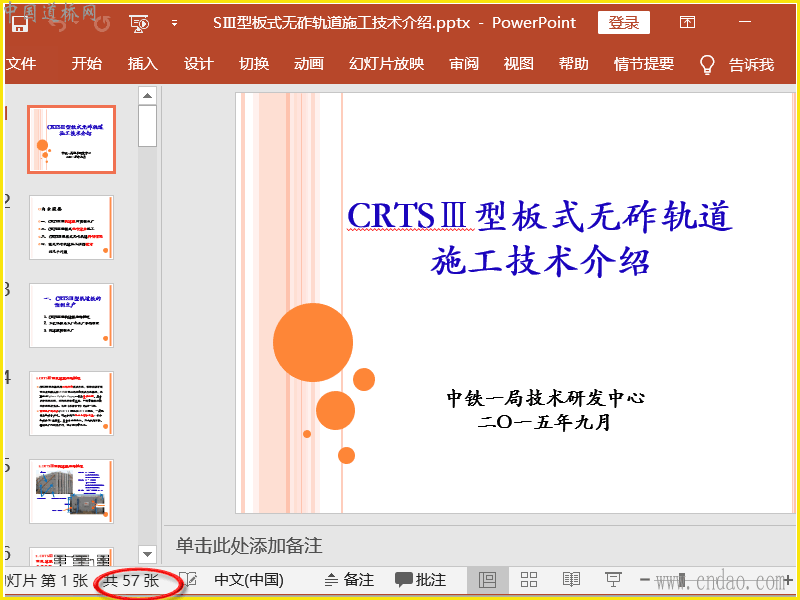
Task: Toggle the 备注 notes button
Action: point(349,580)
